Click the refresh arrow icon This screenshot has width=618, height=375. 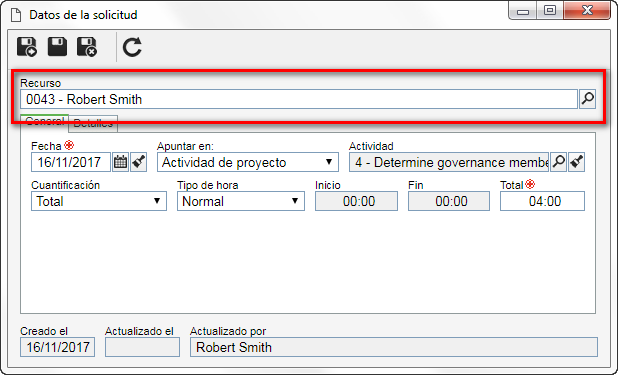[132, 47]
